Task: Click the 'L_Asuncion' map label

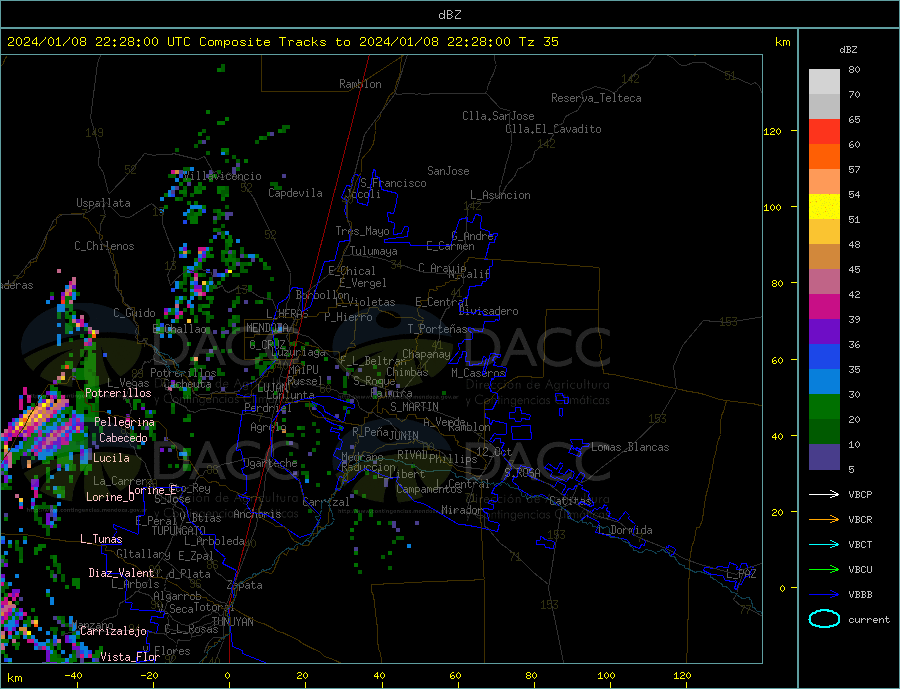Action: (500, 195)
